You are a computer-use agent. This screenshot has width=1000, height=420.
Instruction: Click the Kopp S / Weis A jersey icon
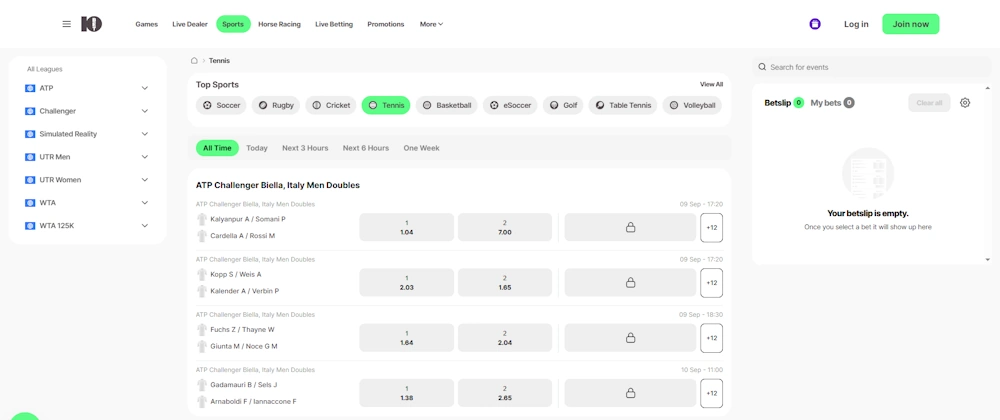pos(202,275)
